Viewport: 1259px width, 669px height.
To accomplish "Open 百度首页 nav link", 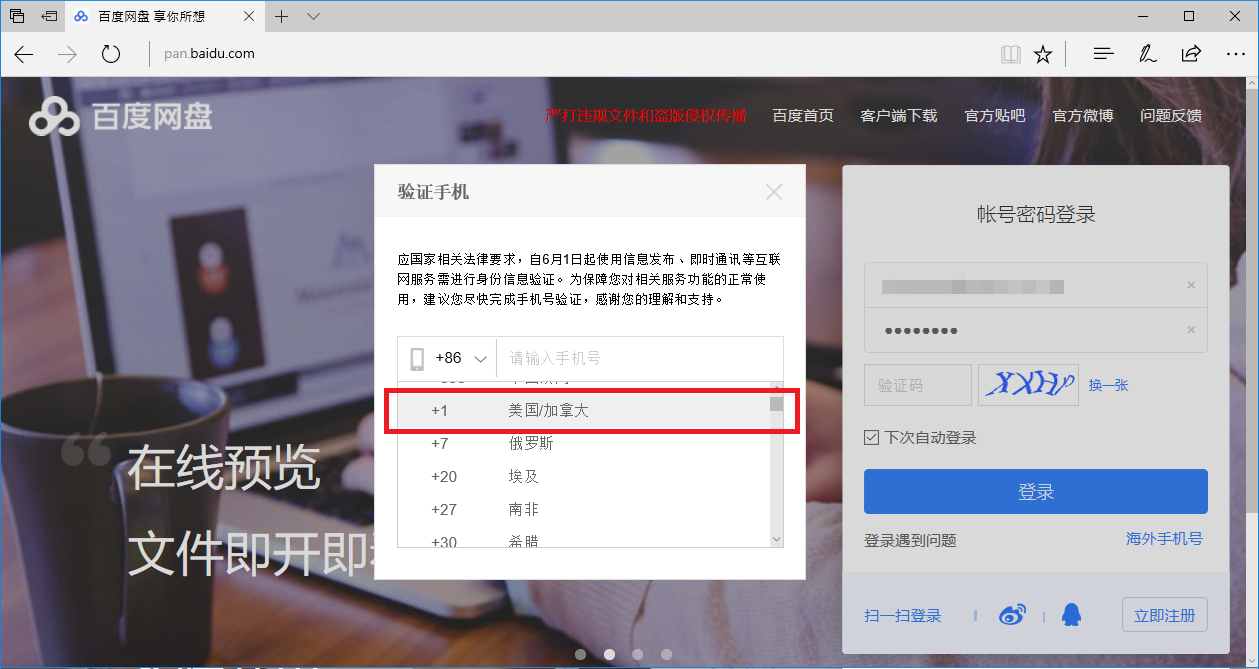I will click(802, 116).
